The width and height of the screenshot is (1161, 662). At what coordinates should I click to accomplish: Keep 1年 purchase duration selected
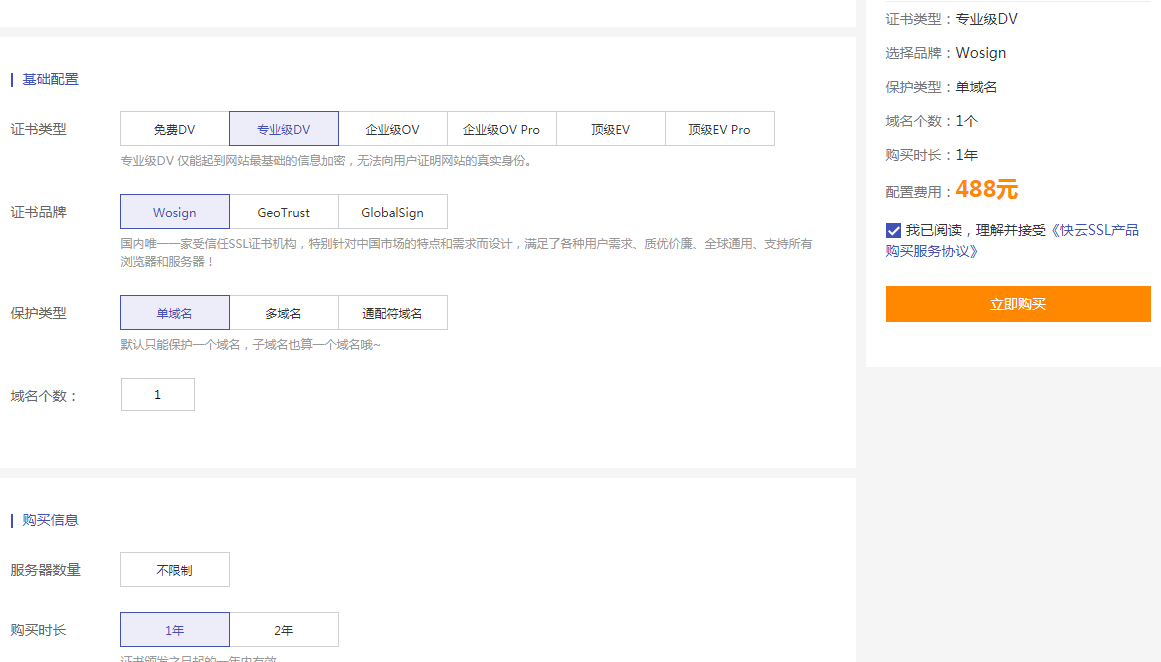174,629
